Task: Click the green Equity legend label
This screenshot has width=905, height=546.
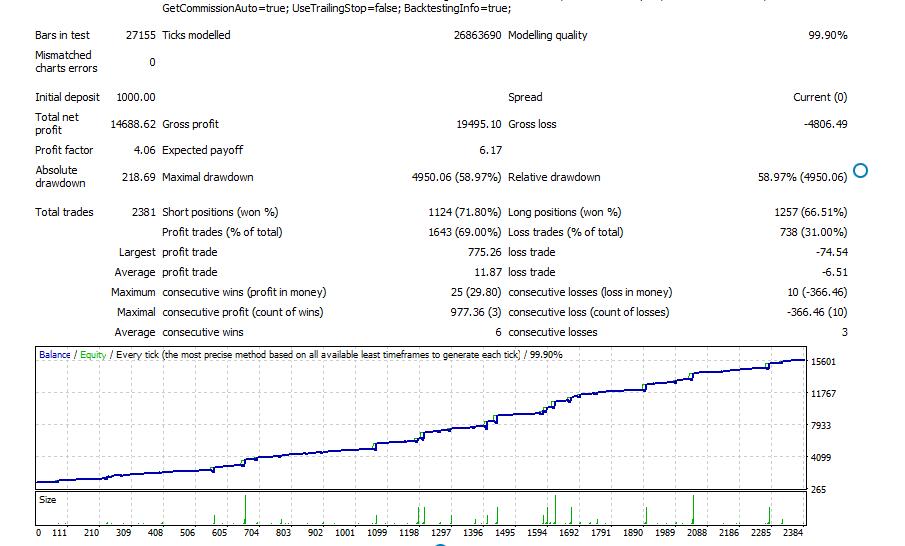Action: [x=93, y=354]
